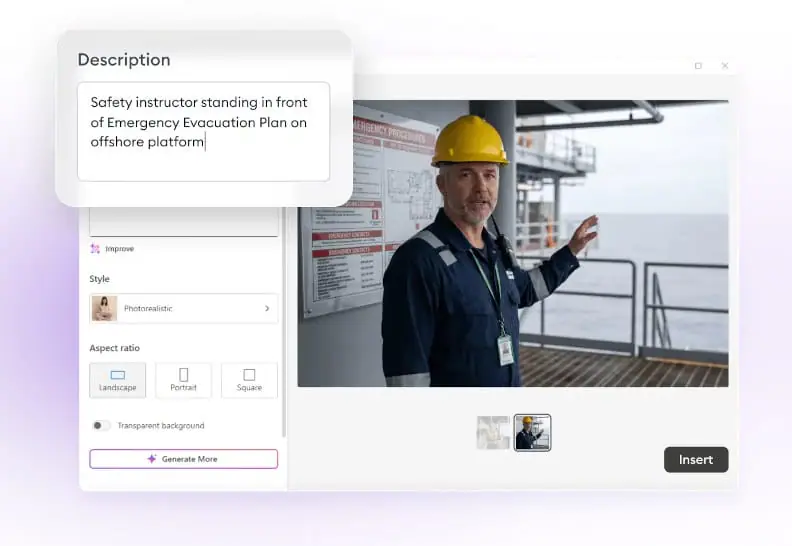Click inside the Description text box
Viewport: 792px width, 546px height.
point(204,131)
